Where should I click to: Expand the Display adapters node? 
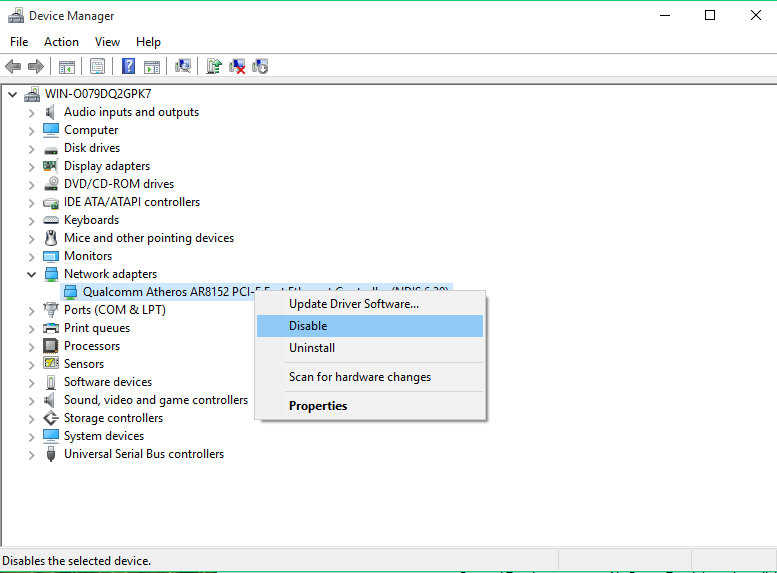[31, 167]
